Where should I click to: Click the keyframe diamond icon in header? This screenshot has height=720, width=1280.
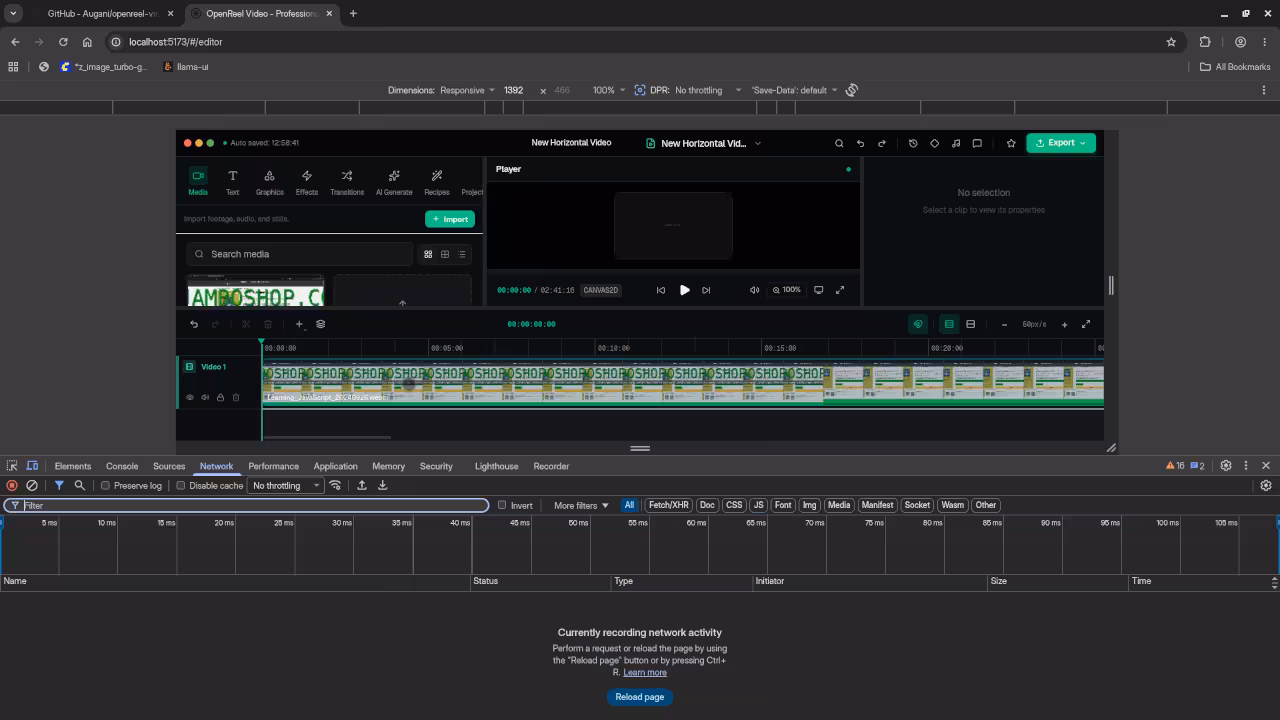click(934, 143)
